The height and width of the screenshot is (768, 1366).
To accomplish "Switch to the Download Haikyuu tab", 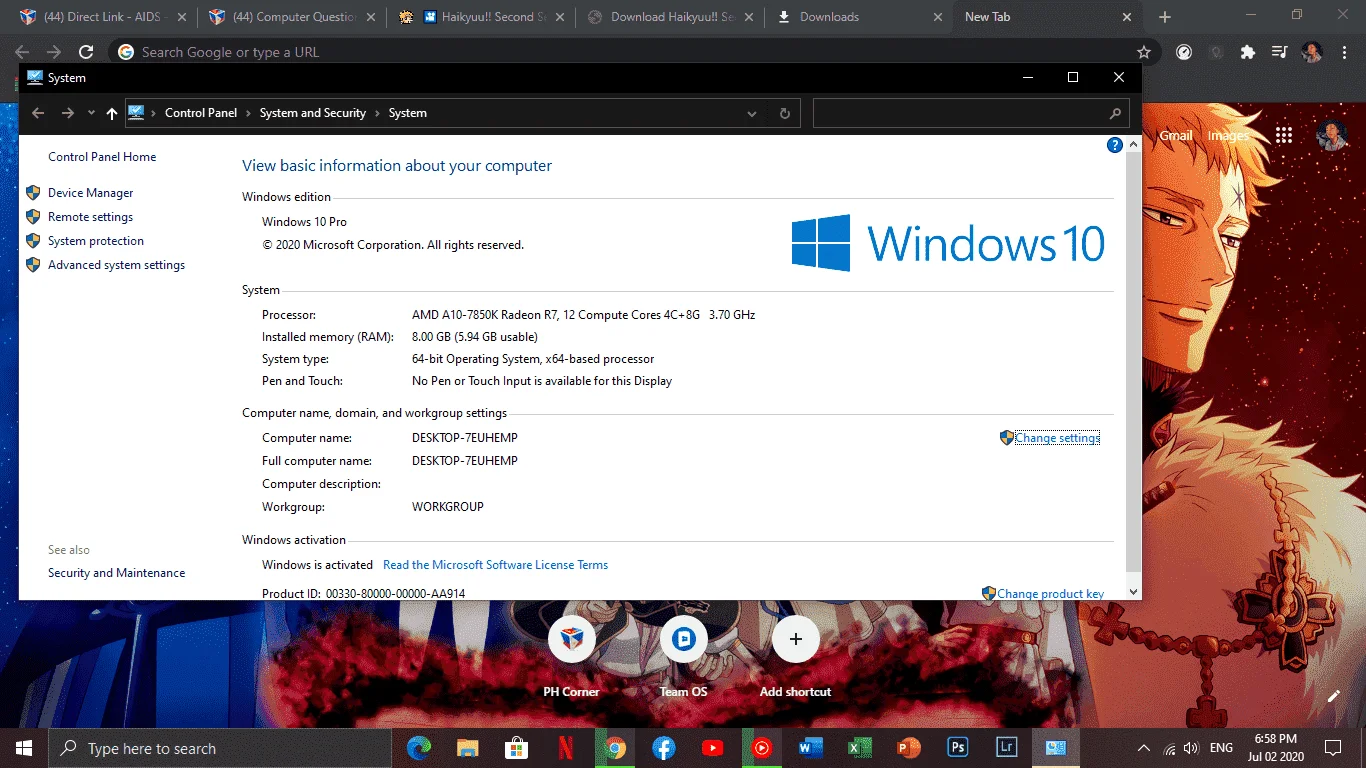I will 670,17.
